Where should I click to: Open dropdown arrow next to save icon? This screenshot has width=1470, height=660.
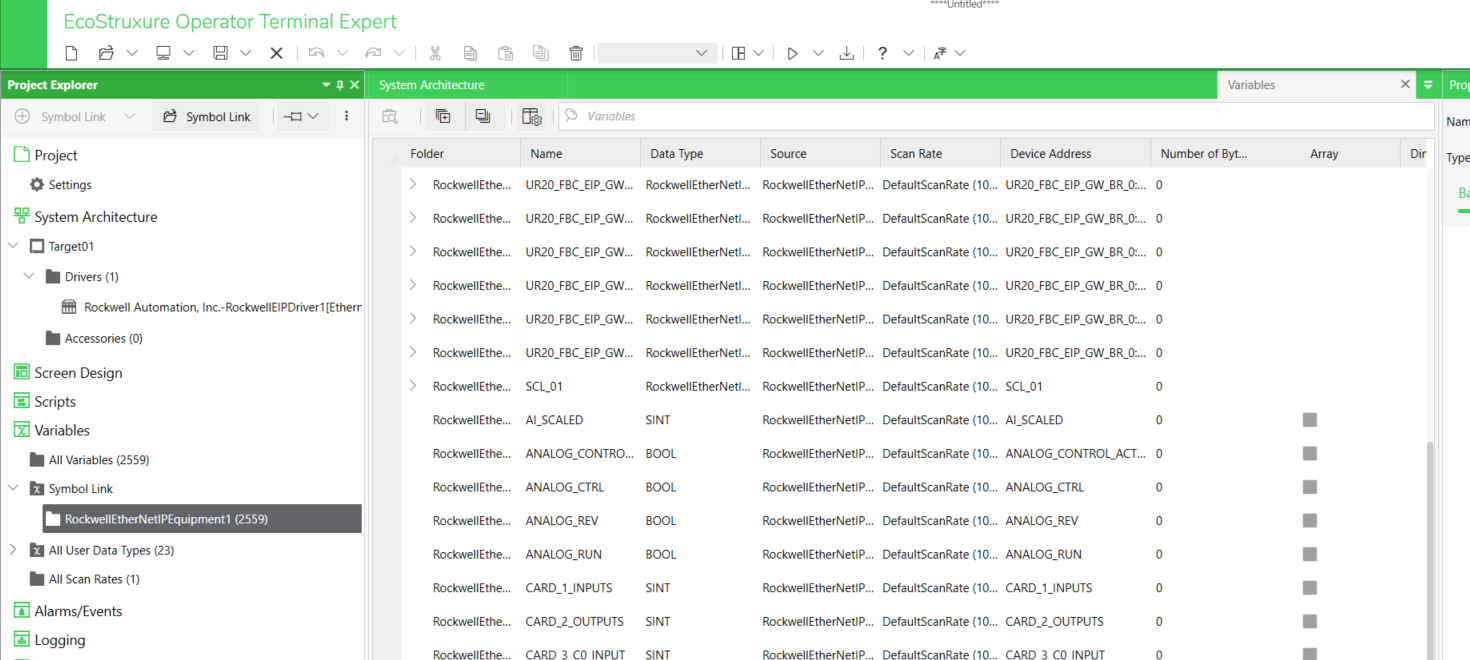pos(246,53)
